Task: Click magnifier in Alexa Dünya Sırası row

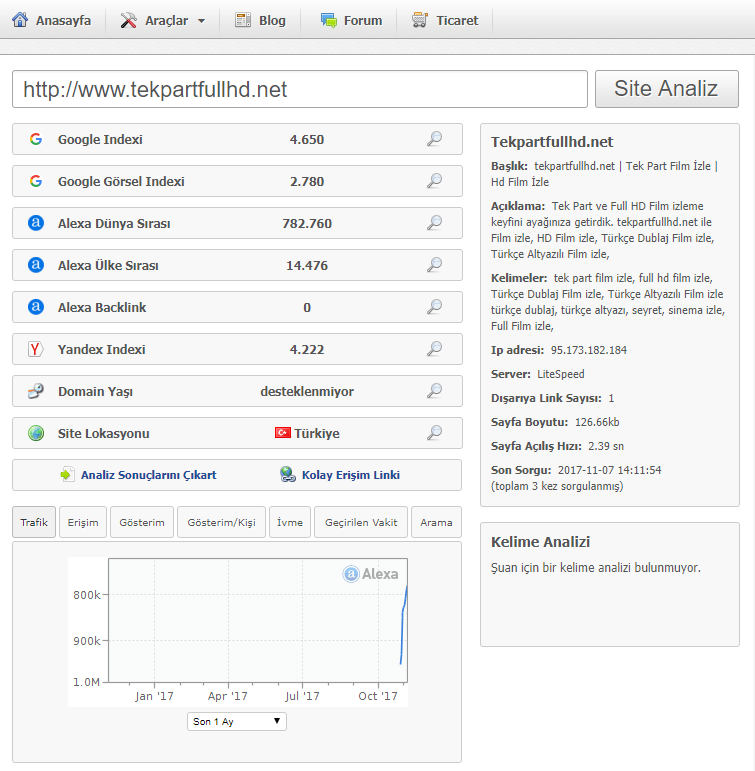Action: coord(434,223)
